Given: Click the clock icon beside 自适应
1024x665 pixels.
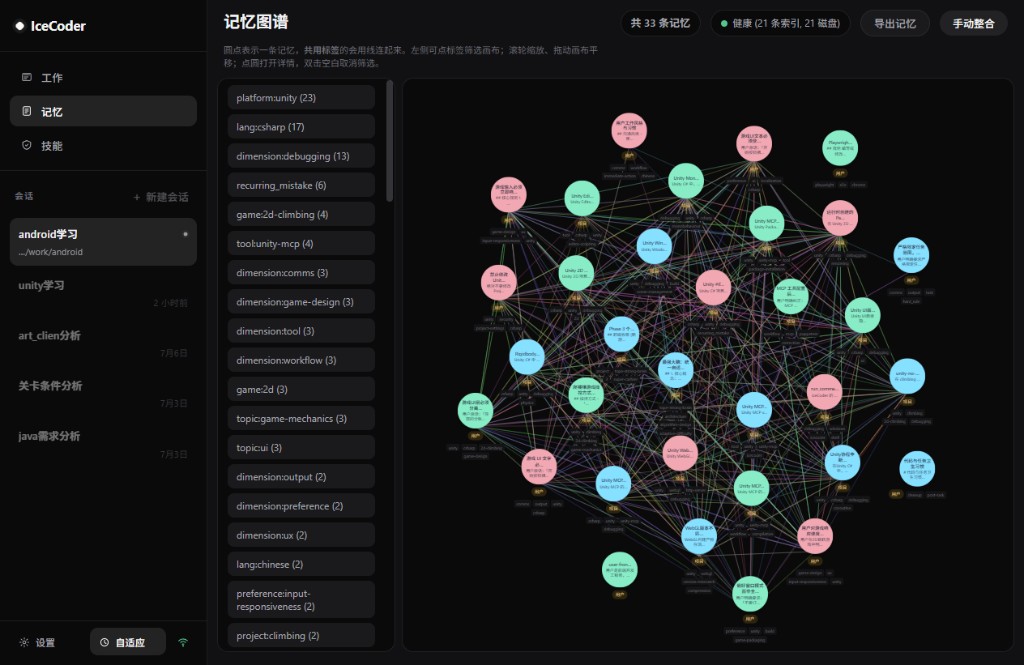Looking at the screenshot, I should click(x=104, y=642).
